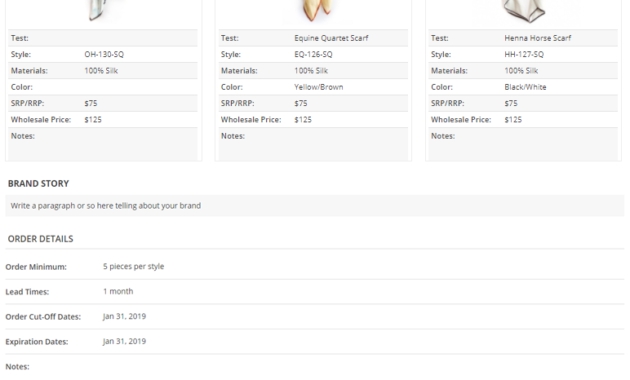Click style code OH-130-SQ
Viewport: 630px width, 380px height.
(104, 54)
